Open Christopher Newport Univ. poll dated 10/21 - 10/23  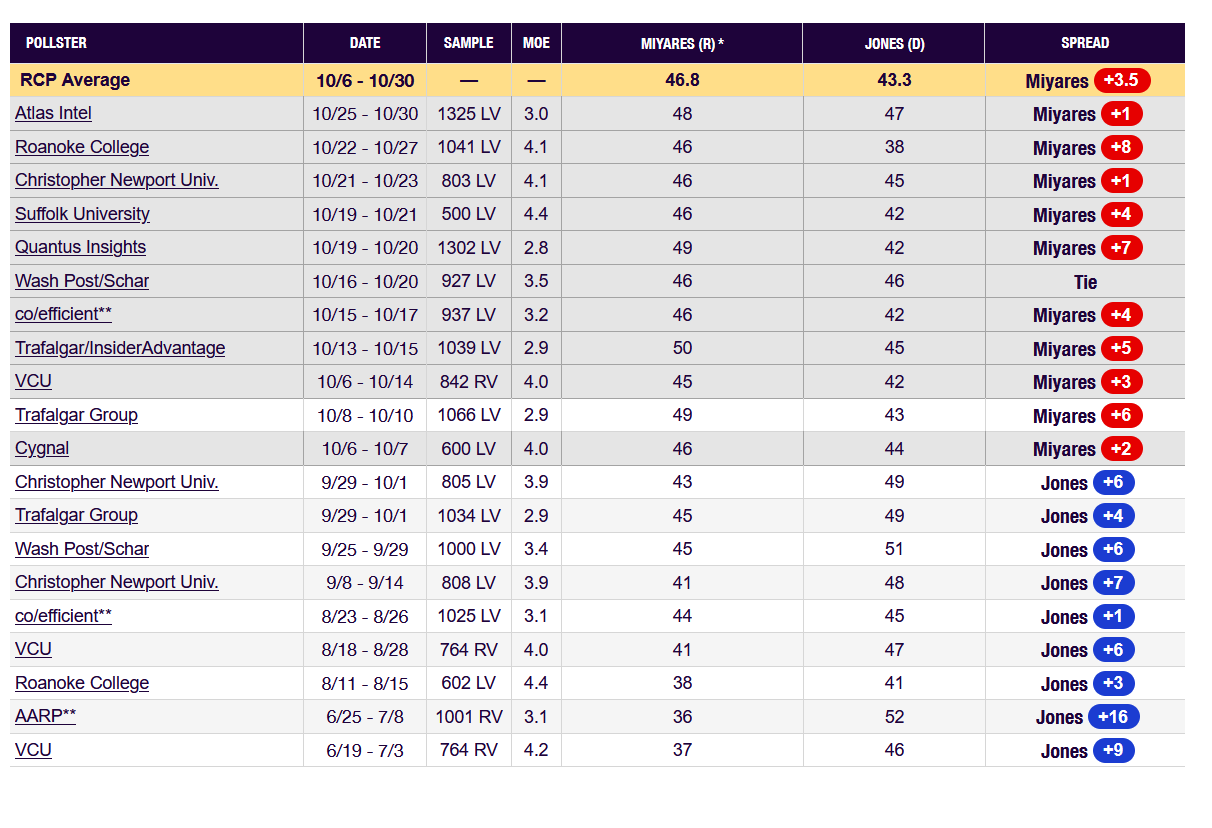(x=116, y=181)
